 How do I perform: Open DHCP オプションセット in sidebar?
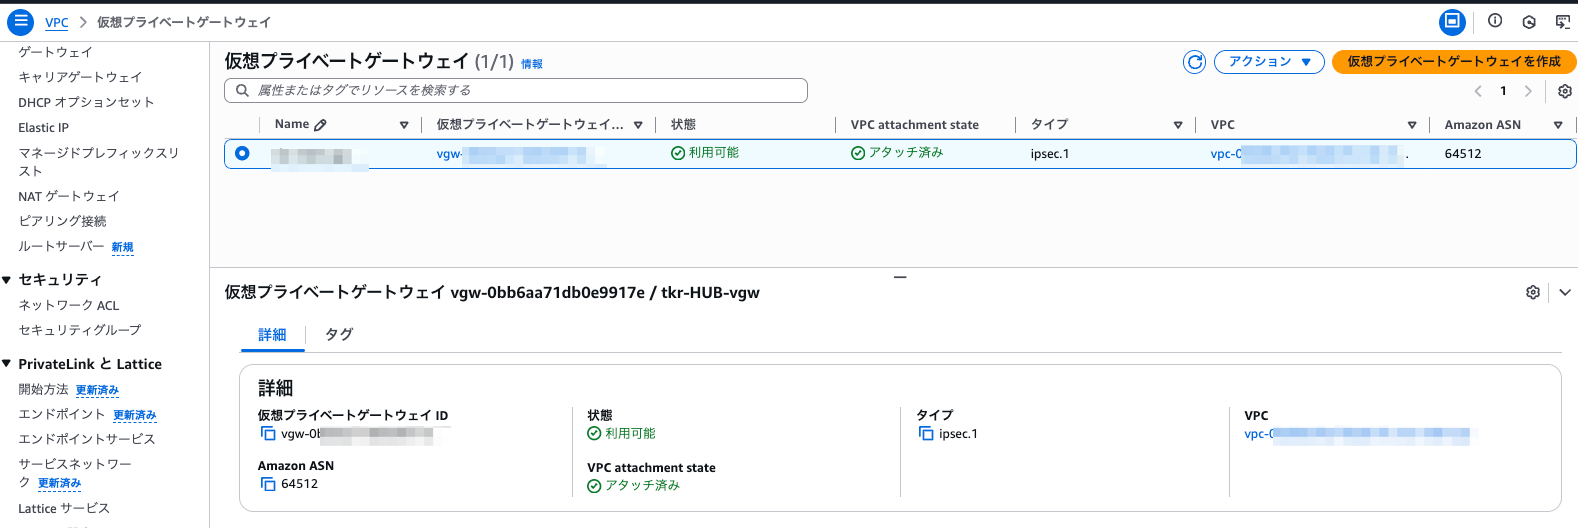(x=86, y=102)
